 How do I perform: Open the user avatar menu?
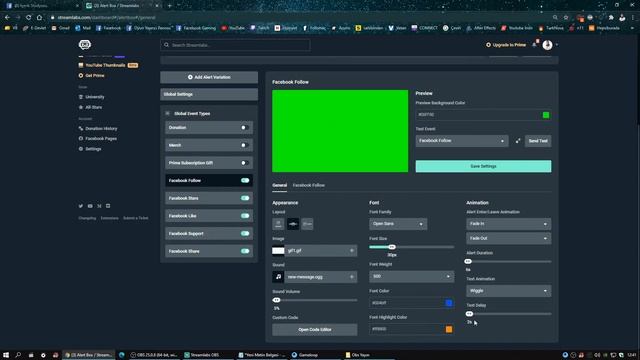click(x=547, y=45)
